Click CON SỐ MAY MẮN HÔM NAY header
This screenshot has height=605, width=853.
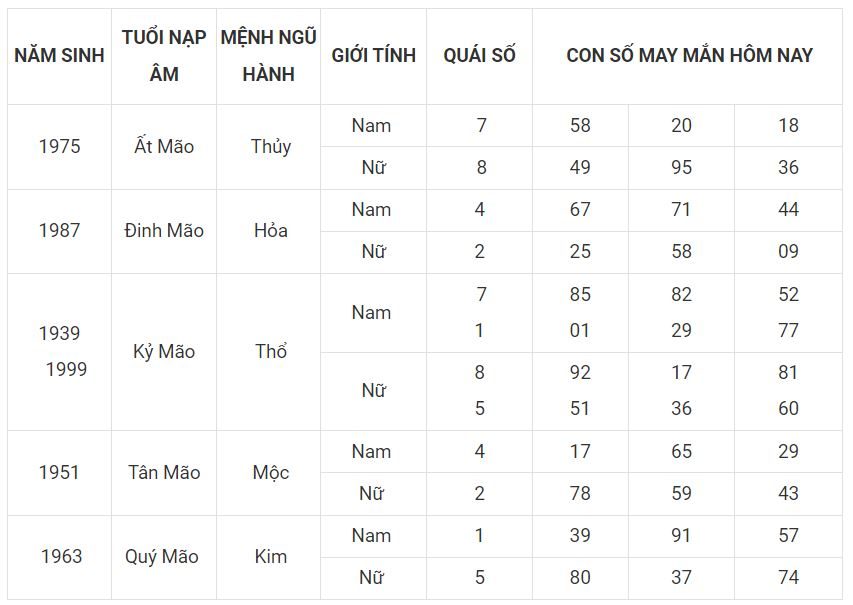click(689, 55)
